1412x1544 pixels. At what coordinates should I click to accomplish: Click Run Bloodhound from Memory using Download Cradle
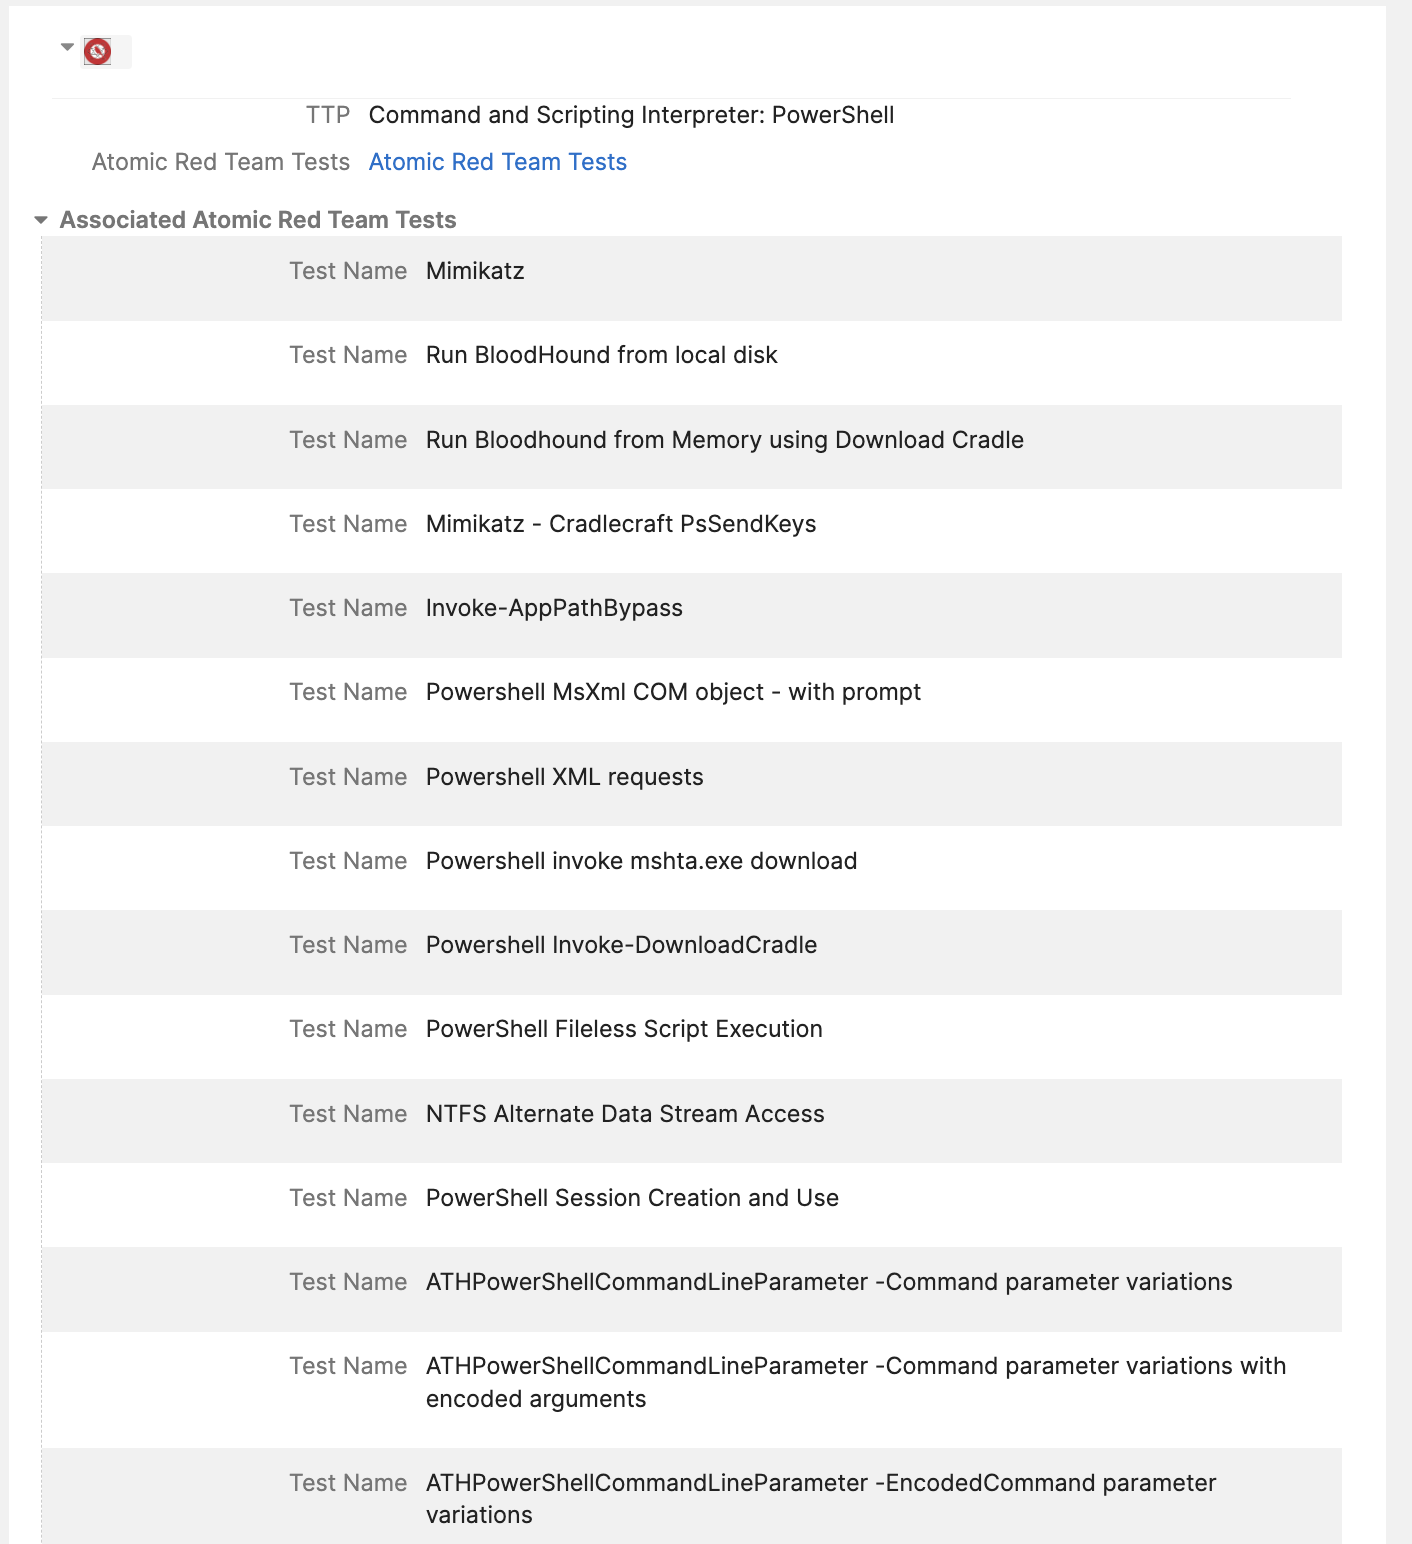(x=724, y=440)
